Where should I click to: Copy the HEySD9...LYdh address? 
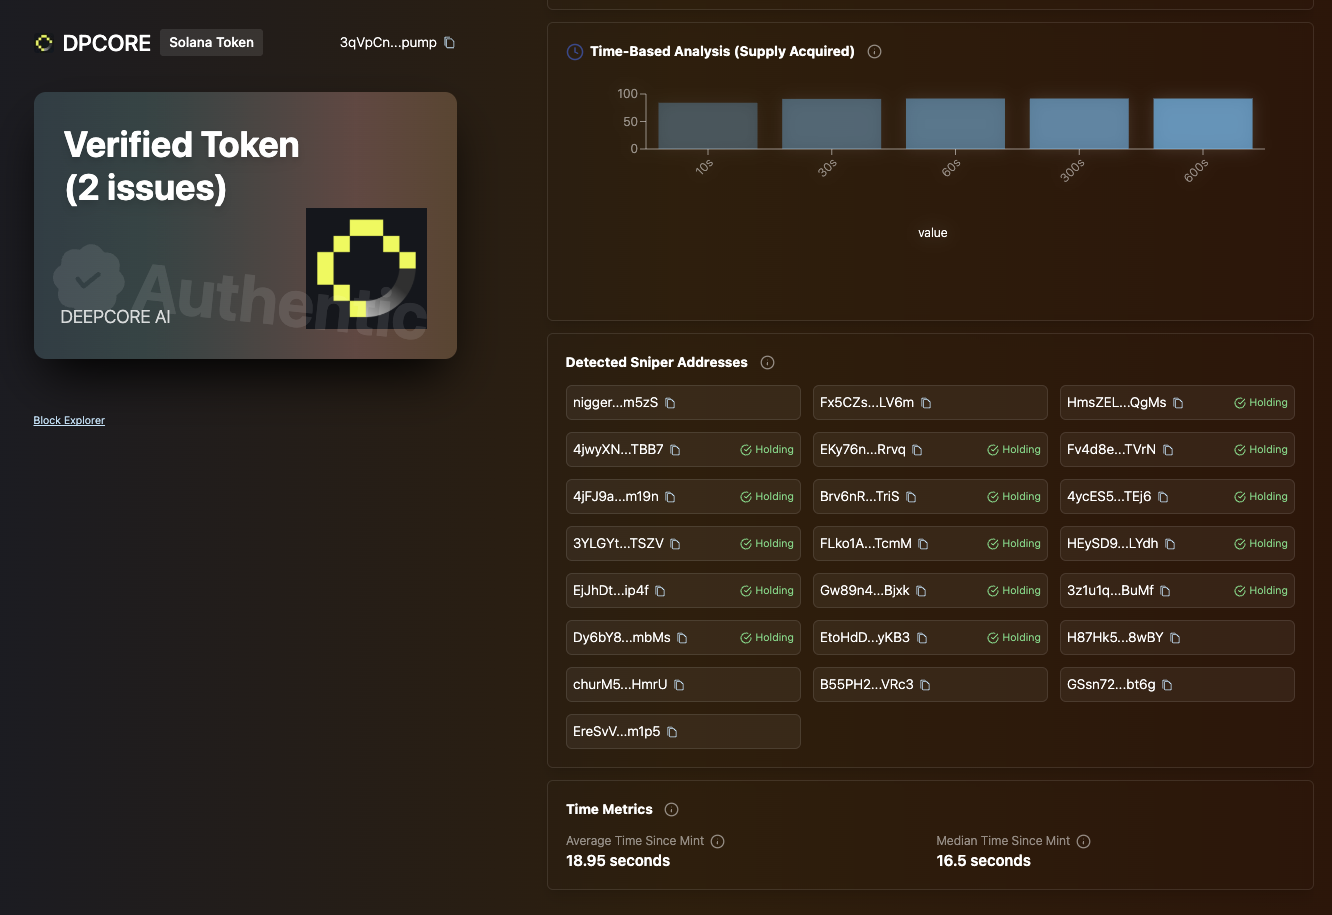coord(1170,544)
